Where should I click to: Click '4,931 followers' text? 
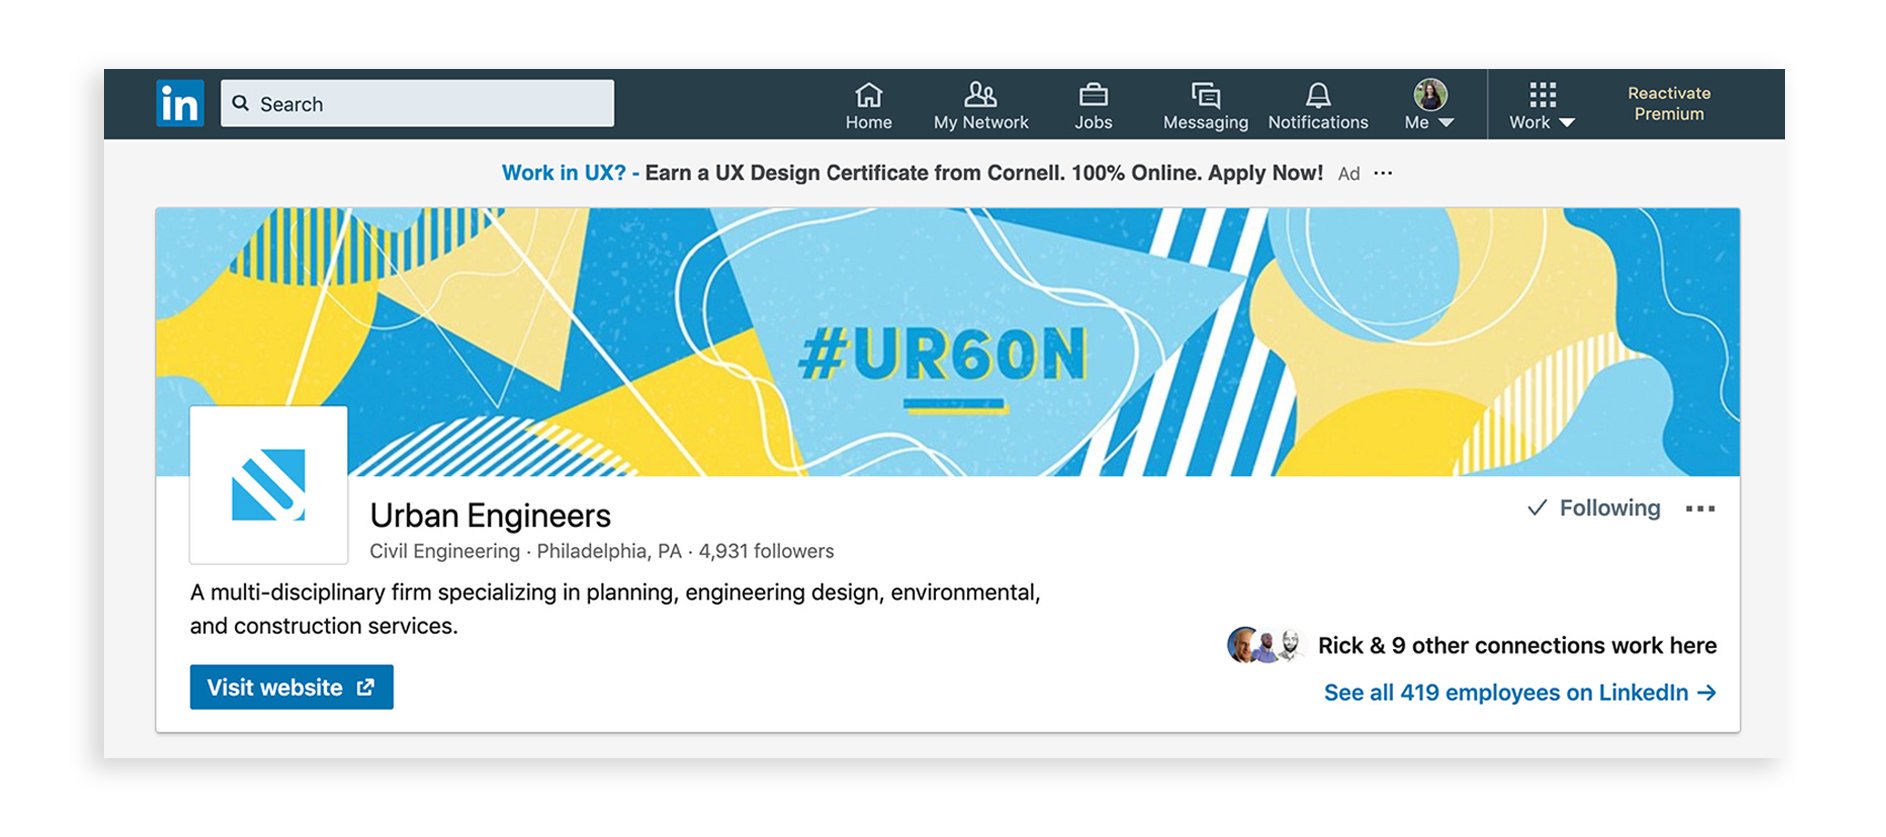(x=766, y=551)
